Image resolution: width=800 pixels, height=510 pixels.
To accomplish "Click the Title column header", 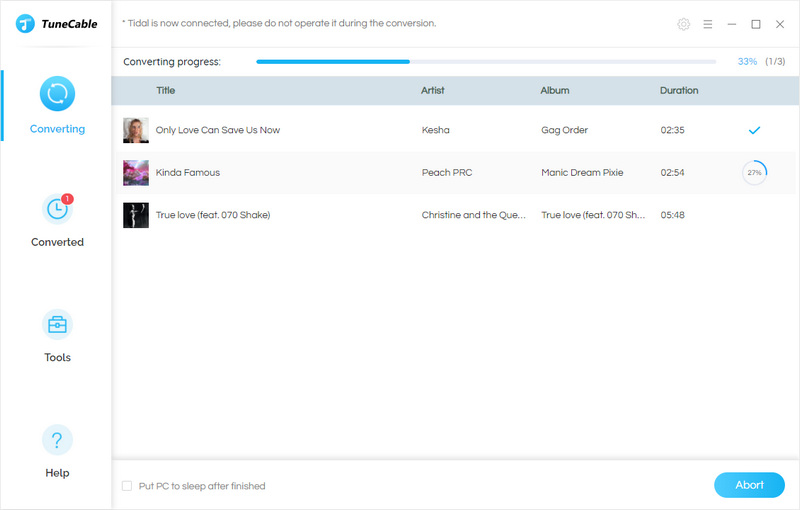I will (165, 90).
